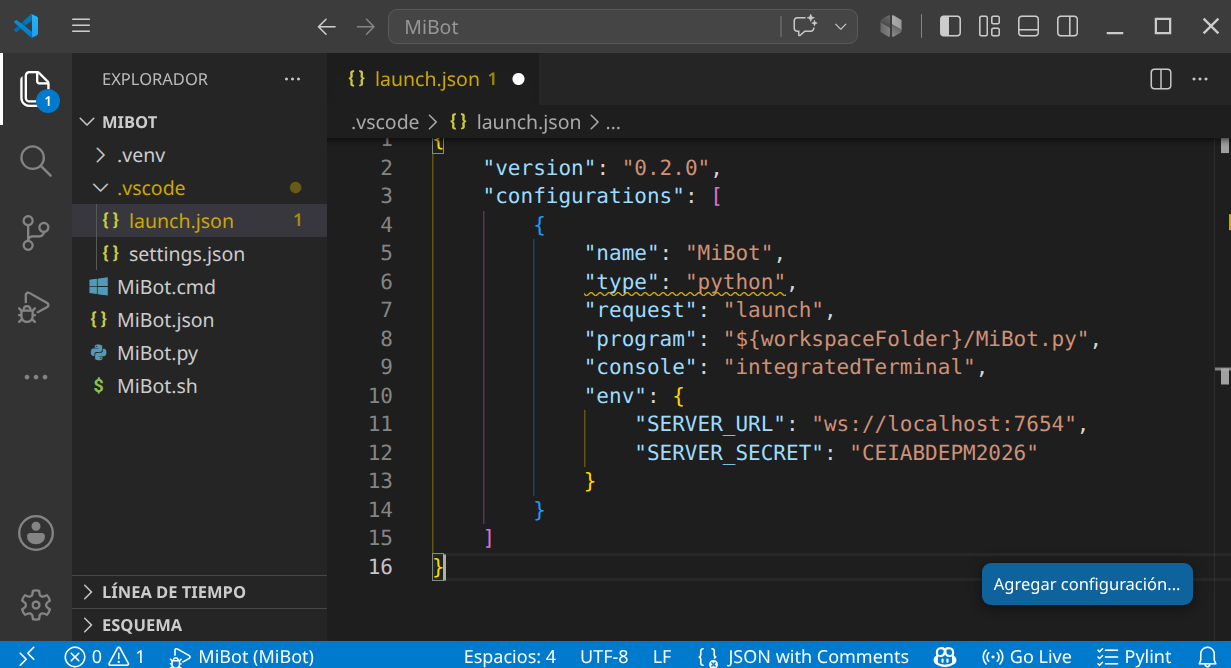This screenshot has width=1231, height=668.
Task: Toggle the secondary side bar layout
Action: (x=1068, y=27)
